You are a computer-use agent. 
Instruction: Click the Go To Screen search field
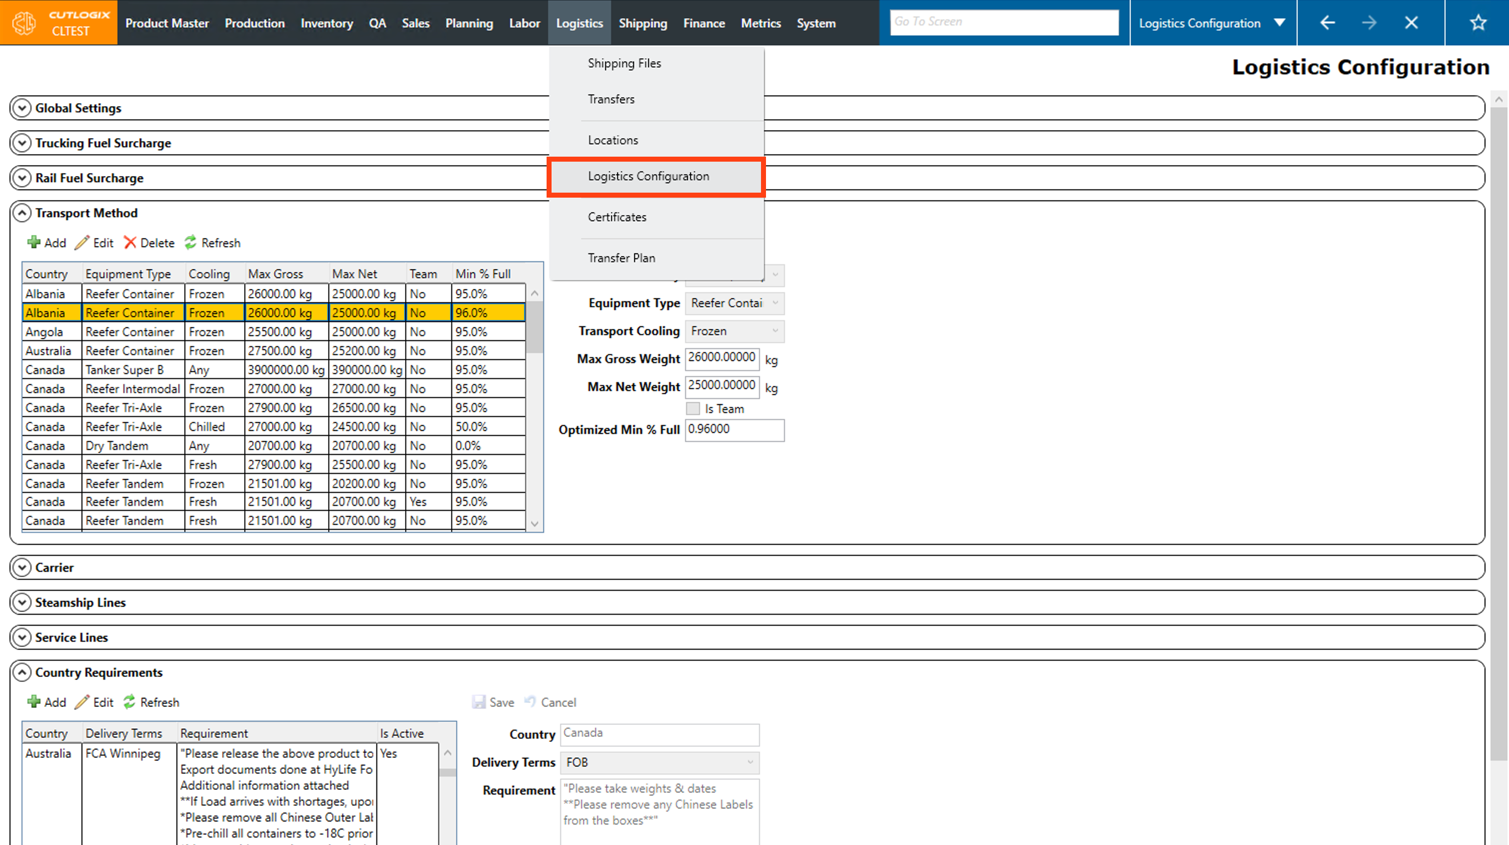point(1003,22)
